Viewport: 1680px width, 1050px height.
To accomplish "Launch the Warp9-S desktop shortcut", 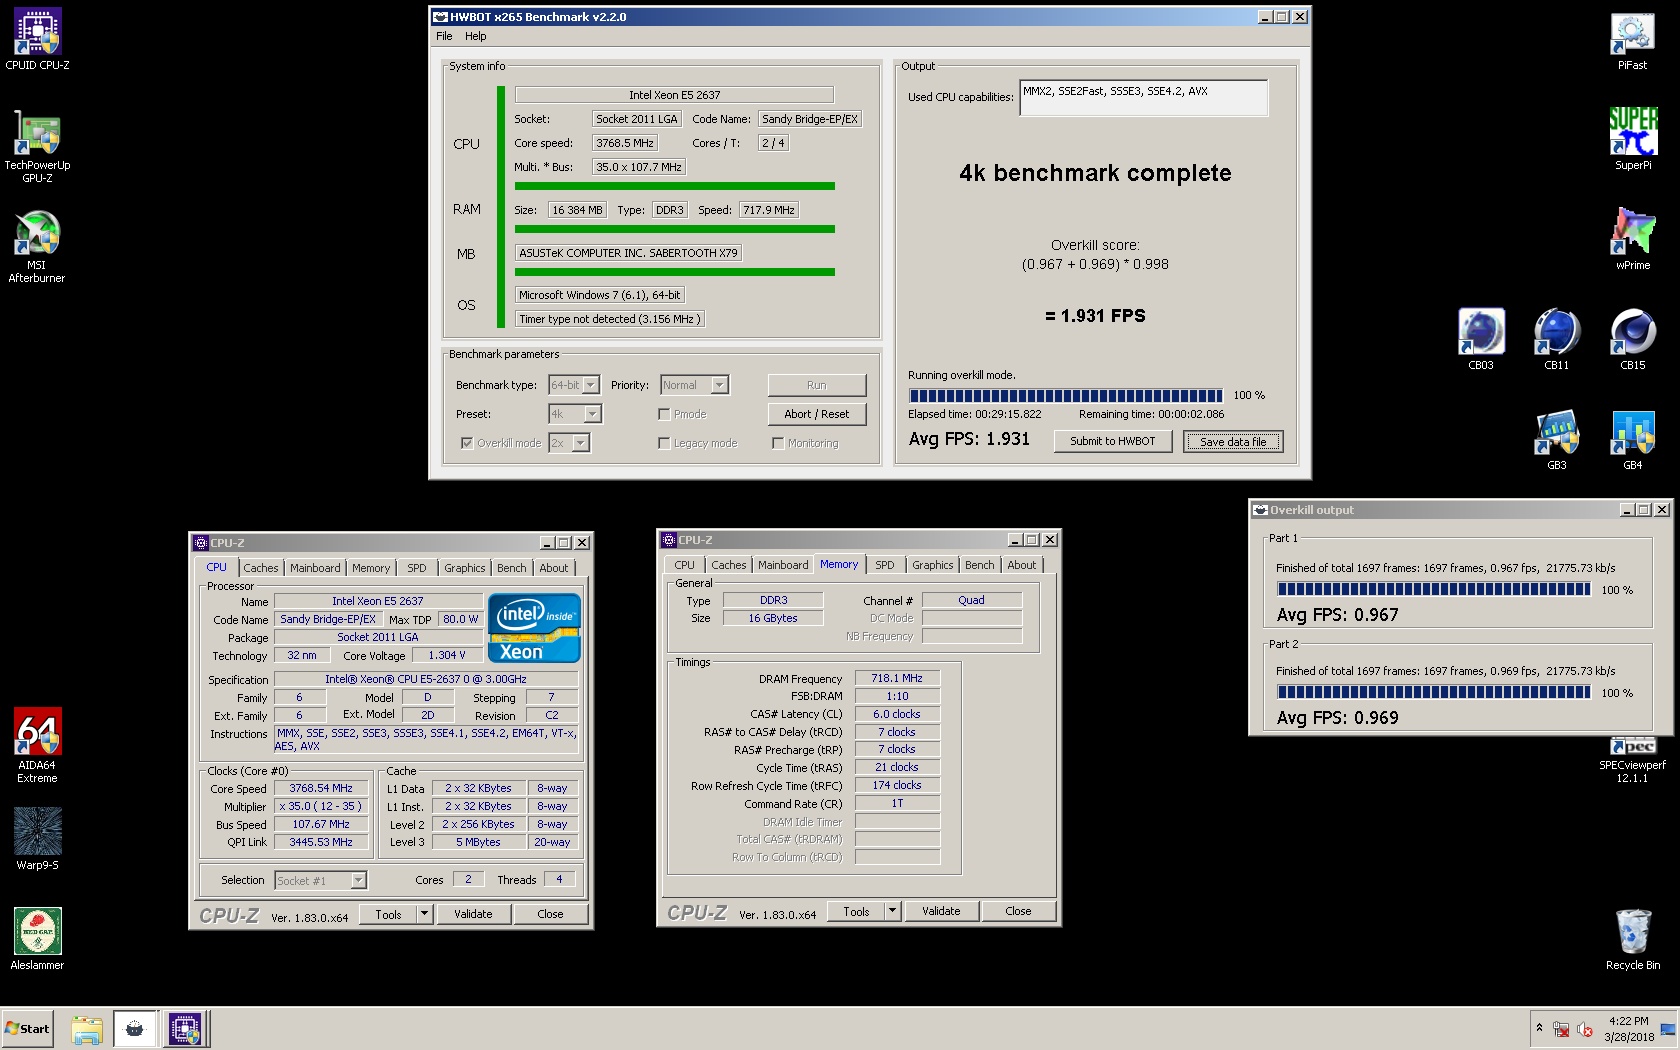I will coord(37,838).
